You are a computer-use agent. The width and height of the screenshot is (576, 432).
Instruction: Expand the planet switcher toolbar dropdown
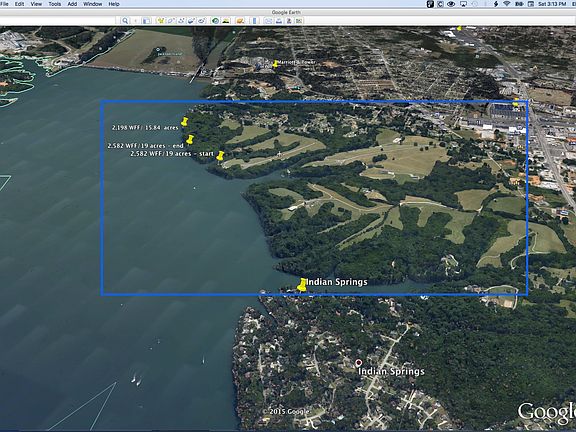click(240, 21)
